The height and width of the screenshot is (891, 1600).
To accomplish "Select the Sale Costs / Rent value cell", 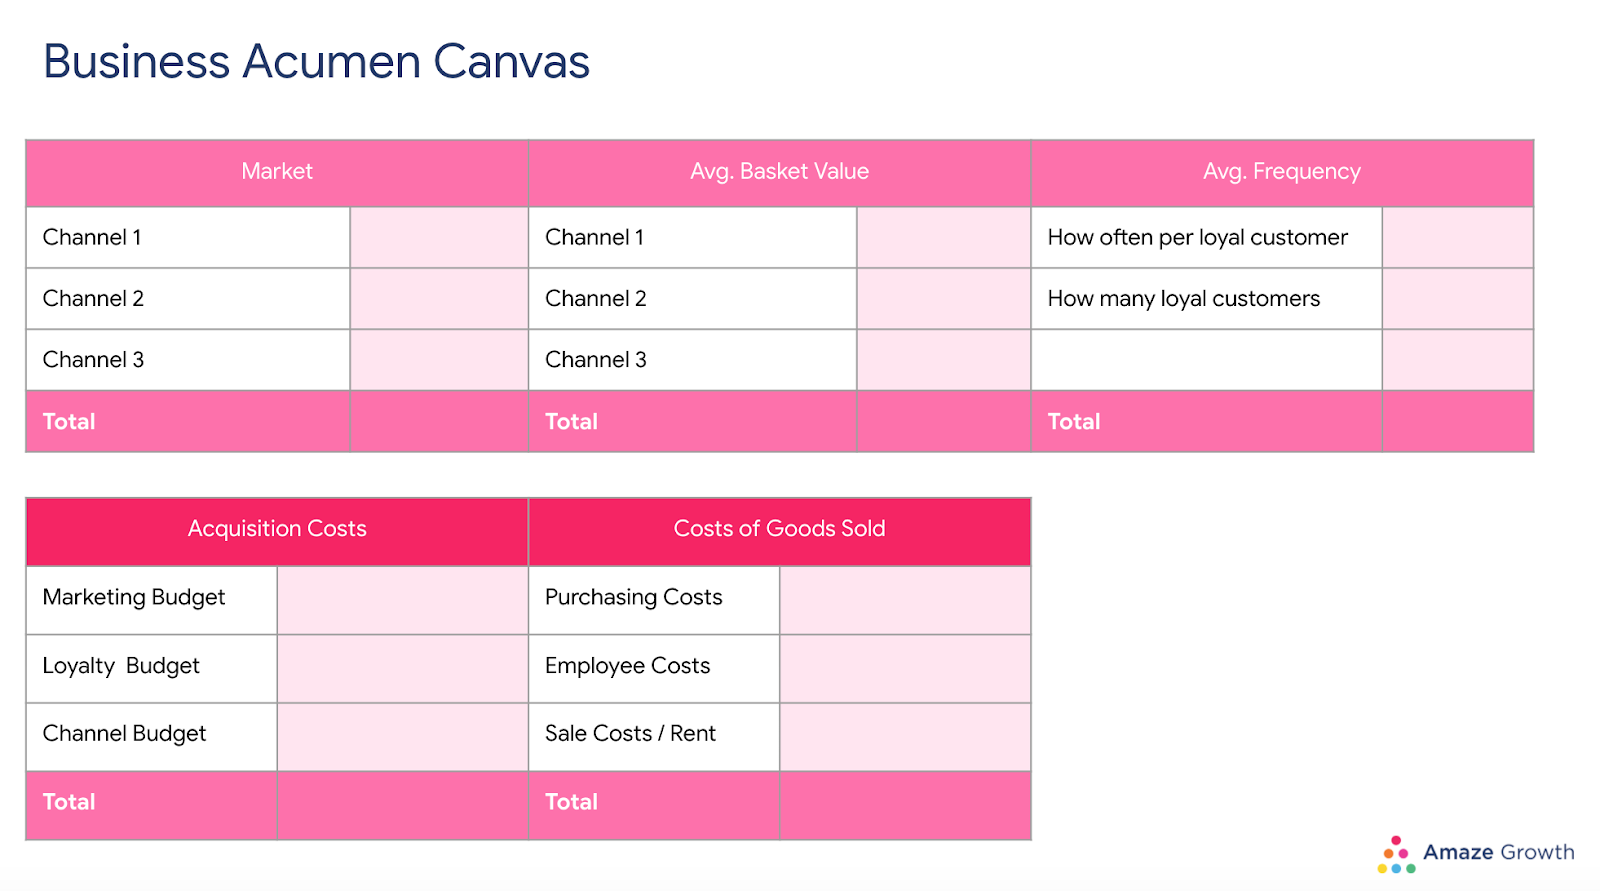I will coord(905,737).
